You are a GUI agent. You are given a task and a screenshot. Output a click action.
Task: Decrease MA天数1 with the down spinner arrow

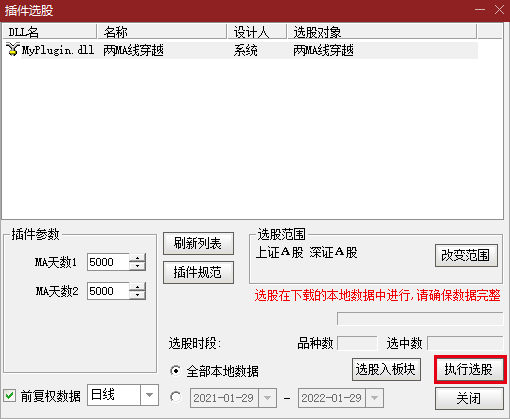(138, 266)
